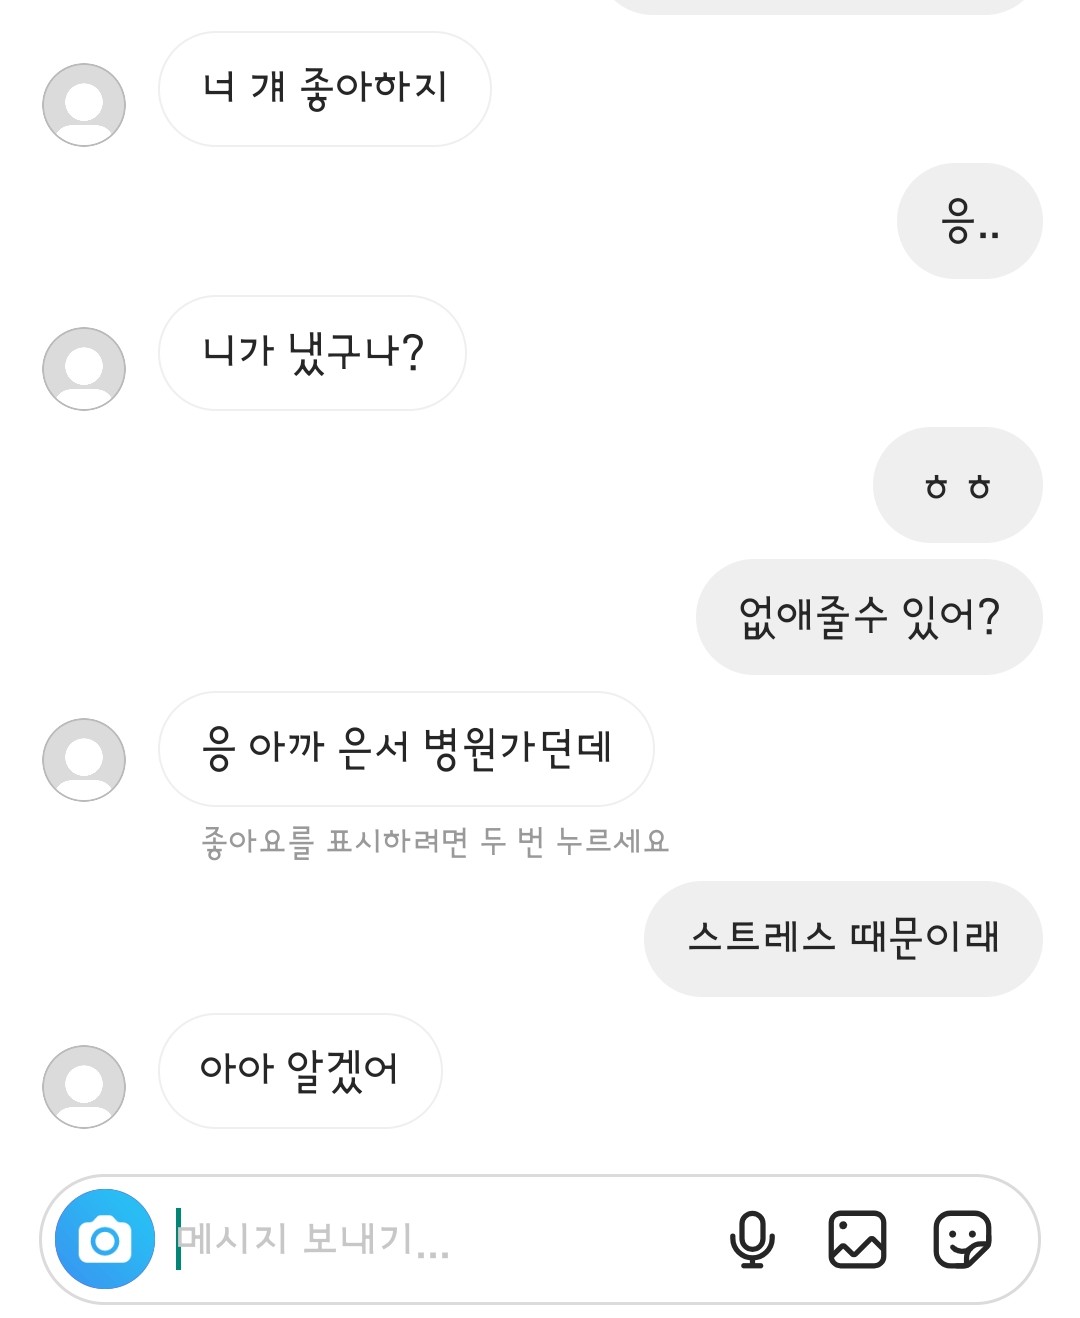Tap the '없애줄수 있어?' message
The image size is (1080, 1318).
point(869,617)
